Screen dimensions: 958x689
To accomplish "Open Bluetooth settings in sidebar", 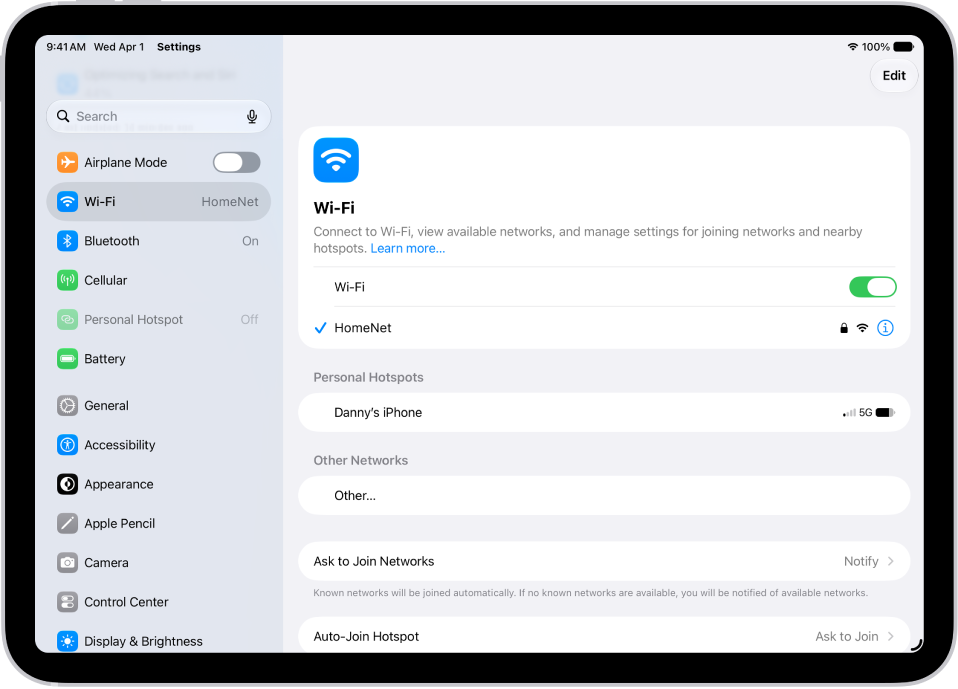I will click(x=159, y=241).
